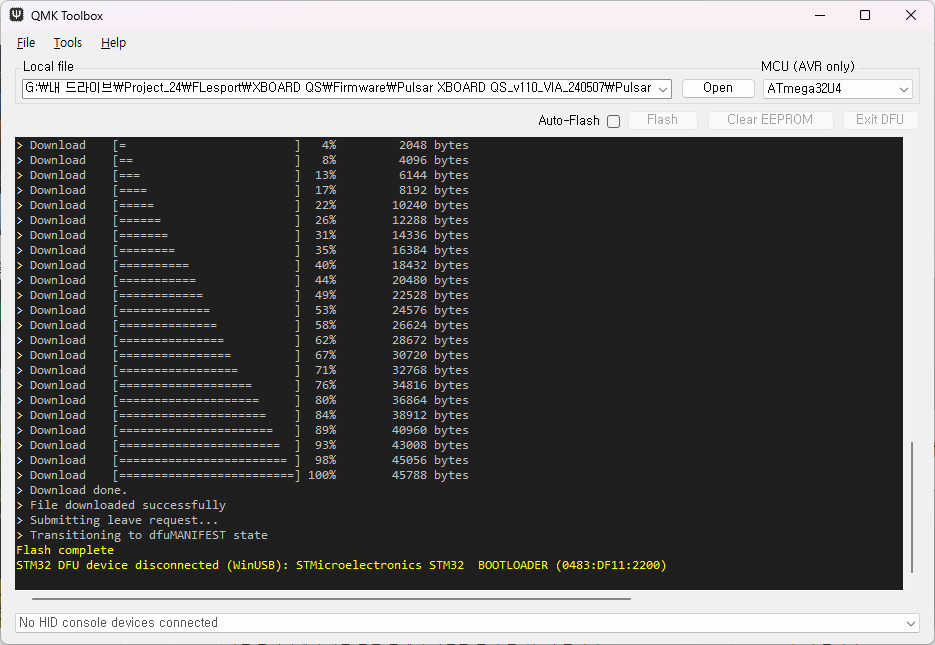Image resolution: width=935 pixels, height=645 pixels.
Task: Click the log's vertical scrollbar thumb
Action: click(911, 507)
